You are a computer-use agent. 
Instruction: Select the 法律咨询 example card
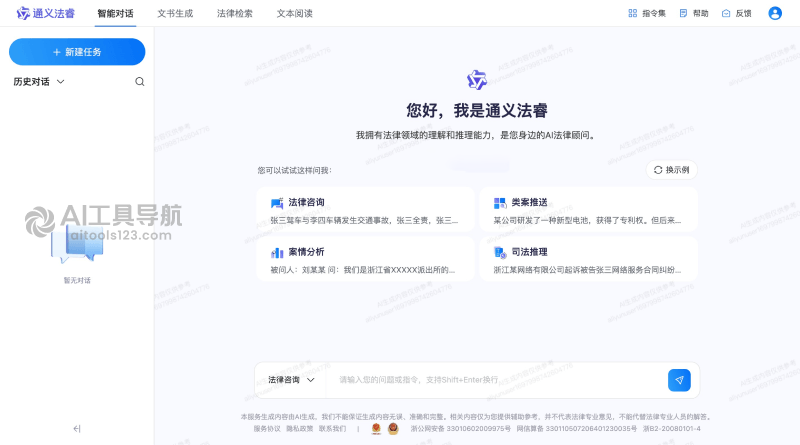[365, 210]
